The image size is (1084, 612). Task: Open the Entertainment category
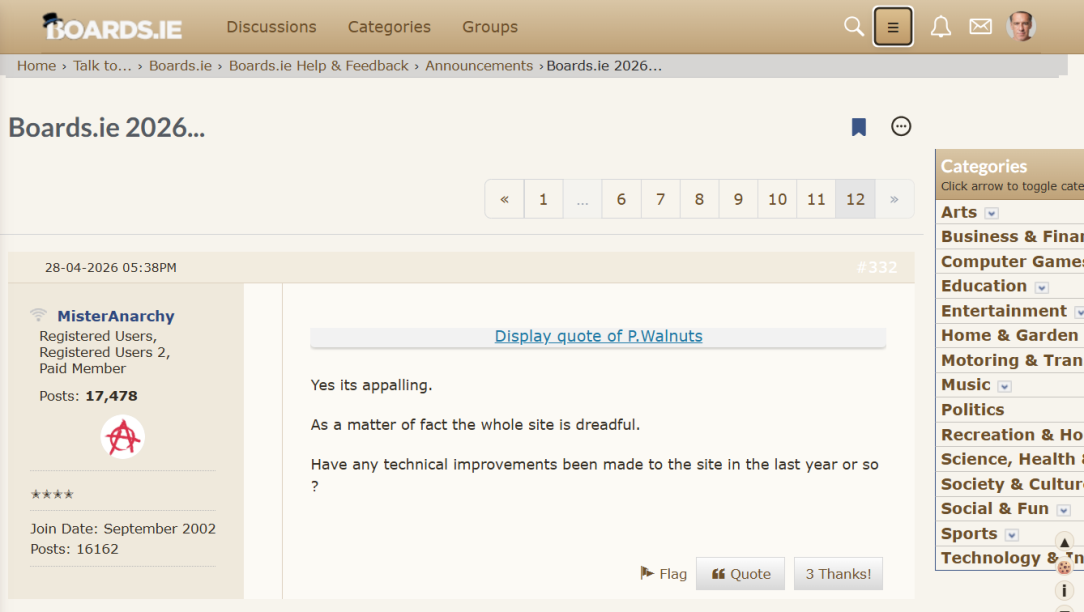click(1004, 311)
